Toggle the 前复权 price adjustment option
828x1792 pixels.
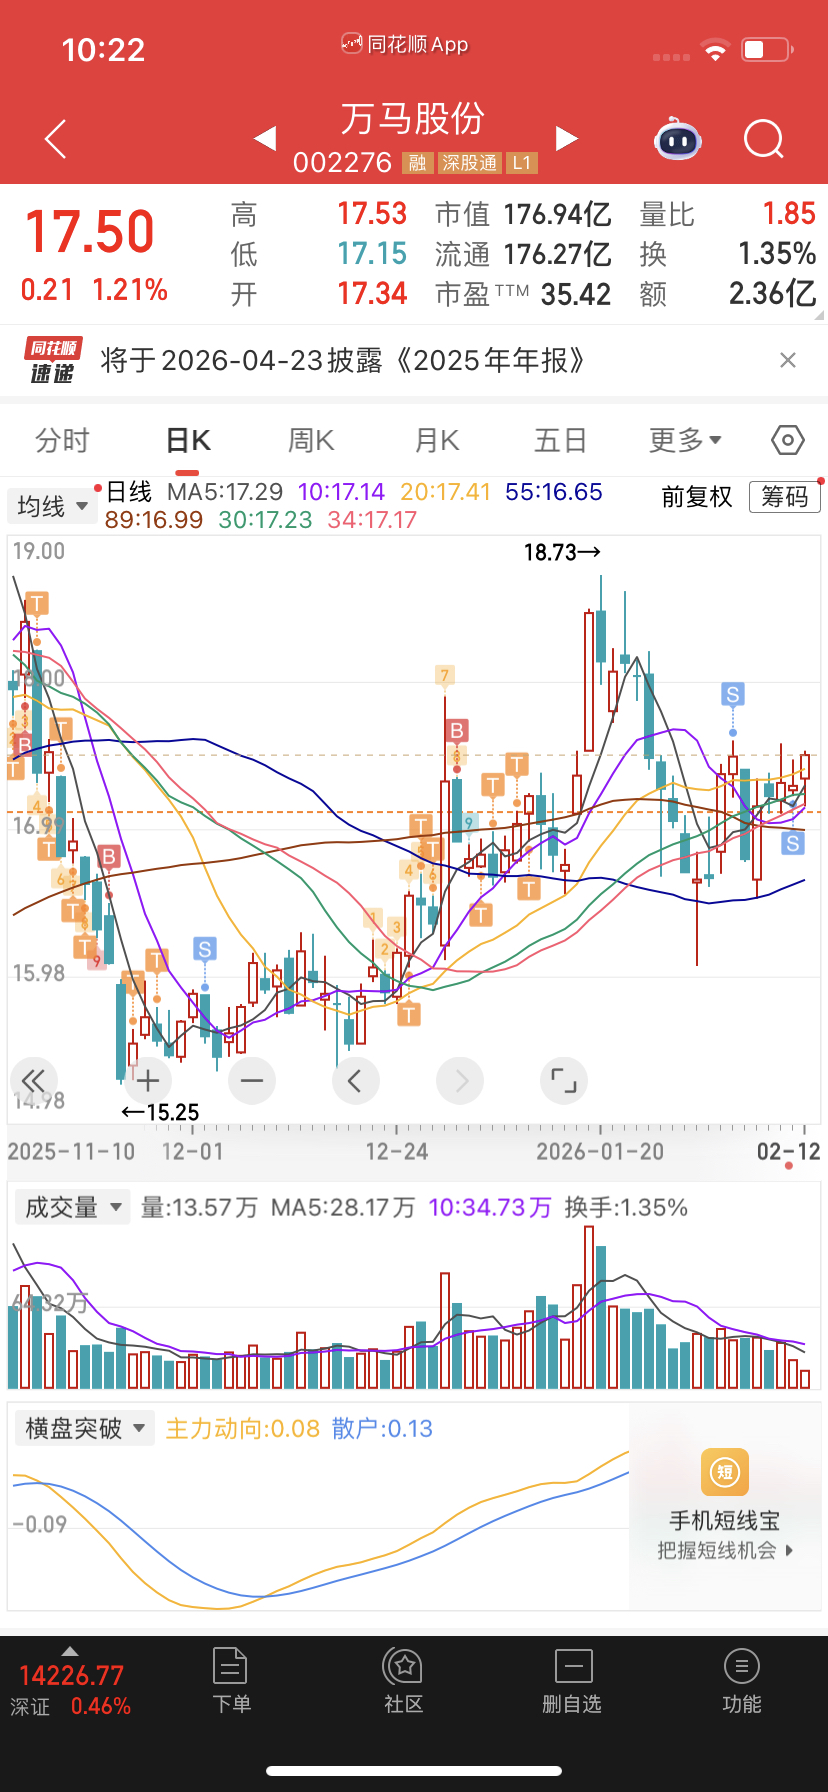697,497
